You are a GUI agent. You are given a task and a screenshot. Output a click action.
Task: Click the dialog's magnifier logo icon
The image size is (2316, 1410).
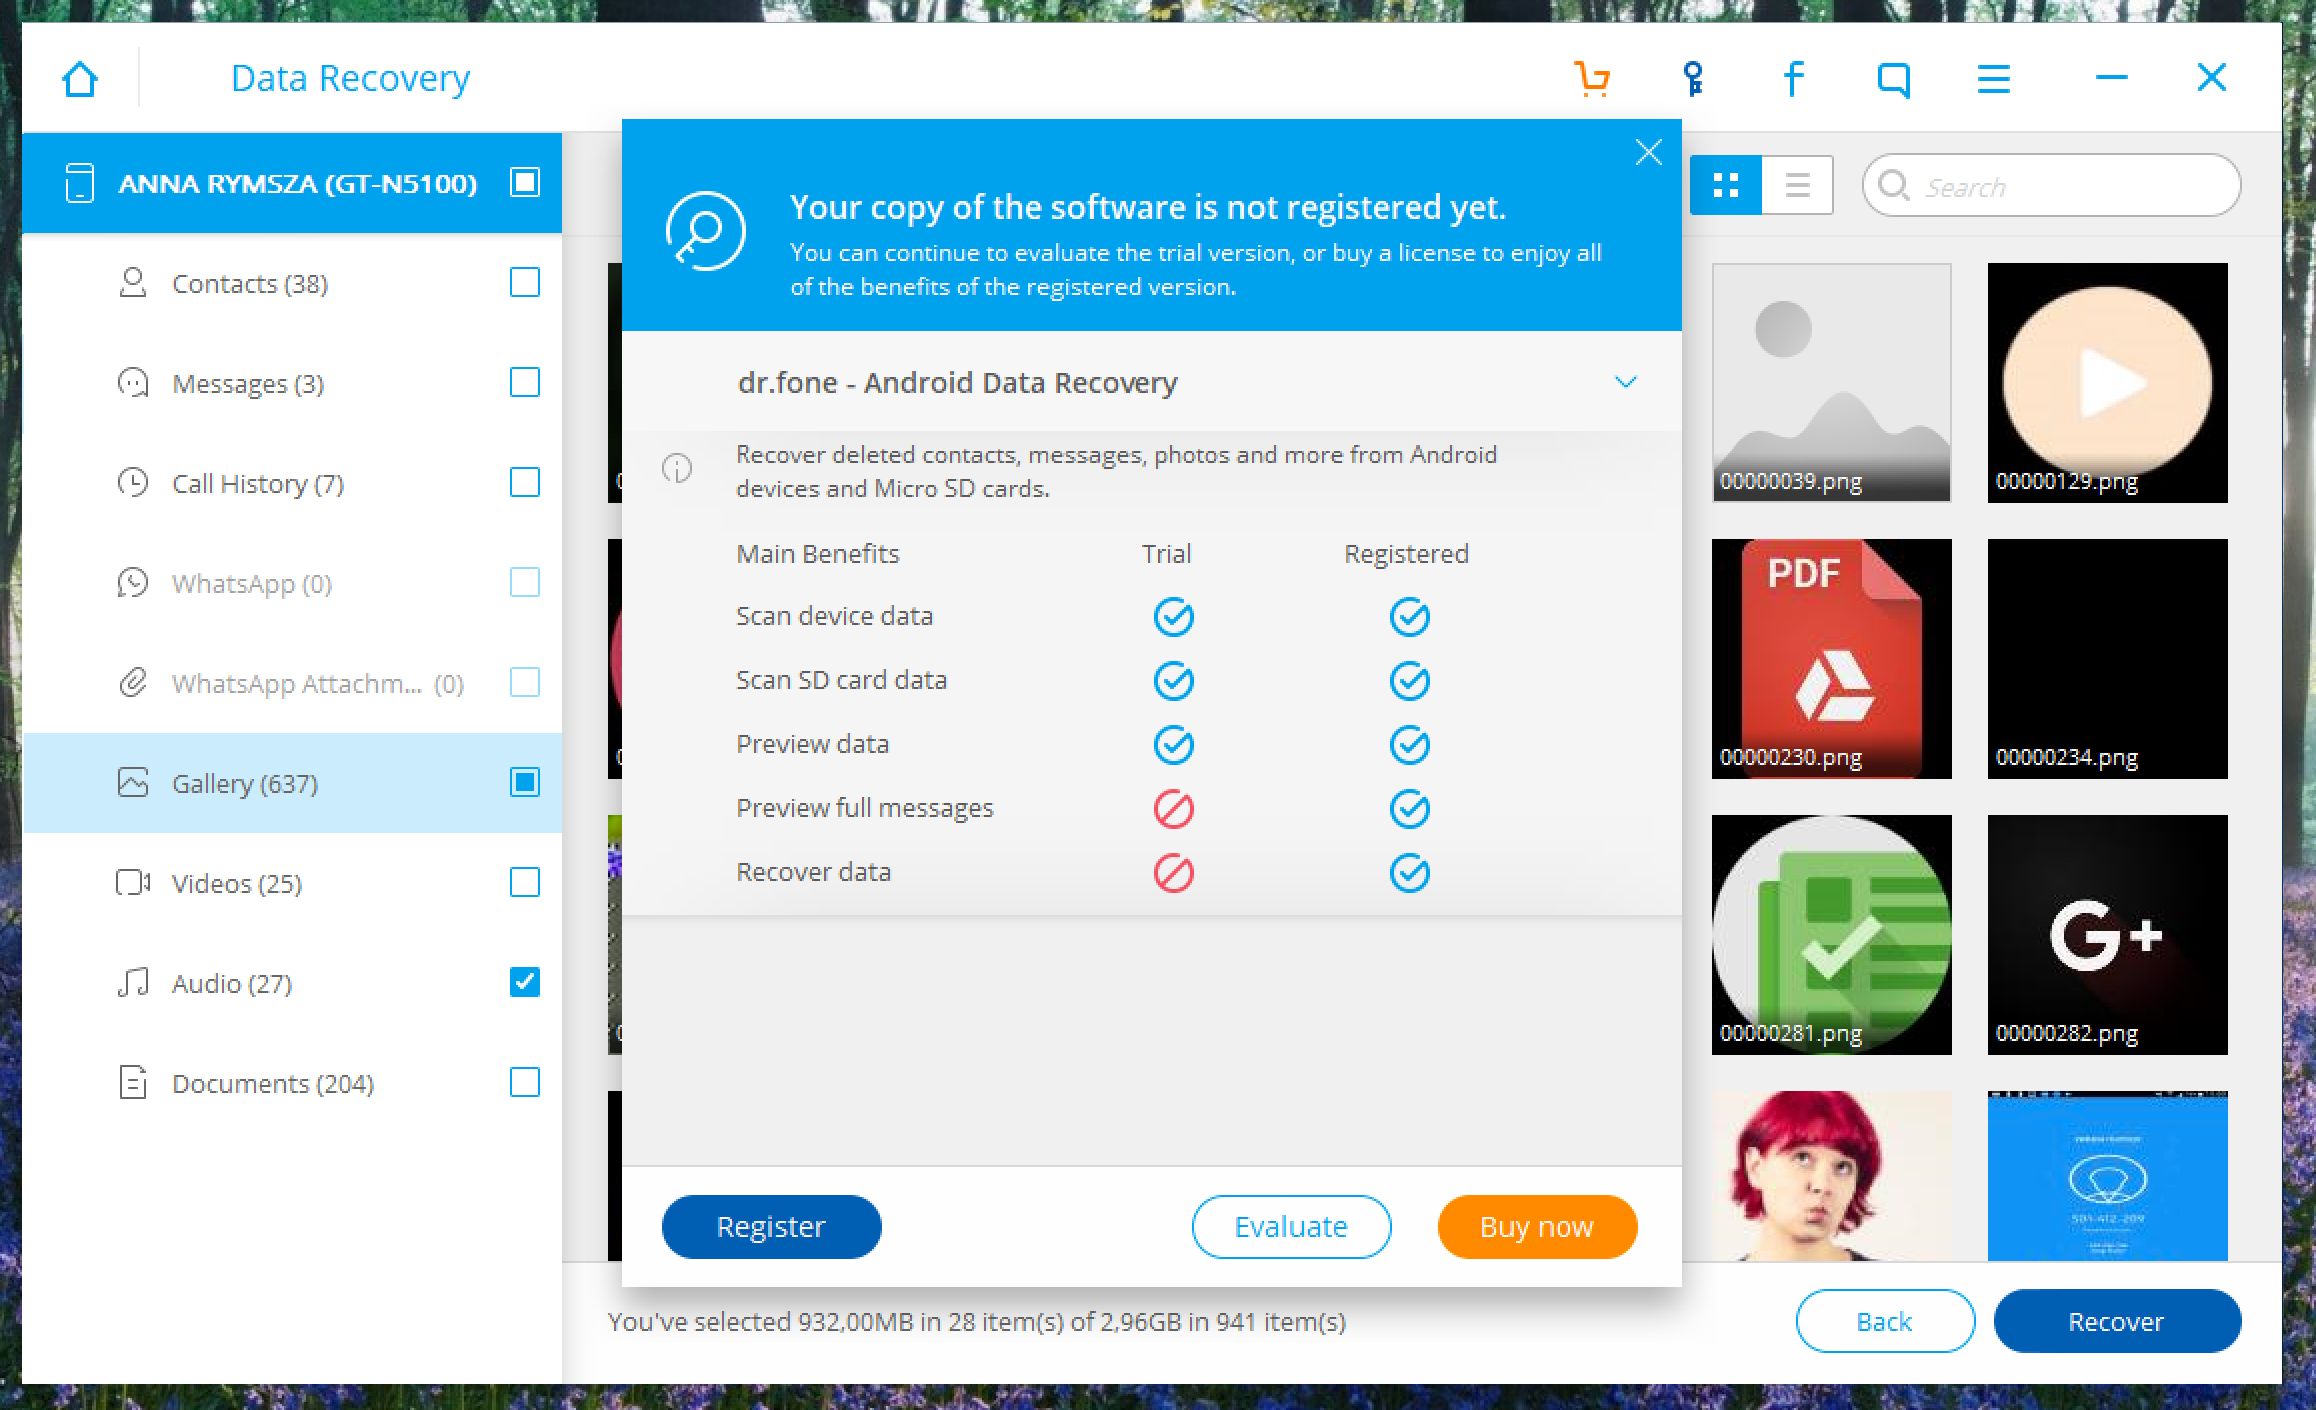pyautogui.click(x=706, y=231)
